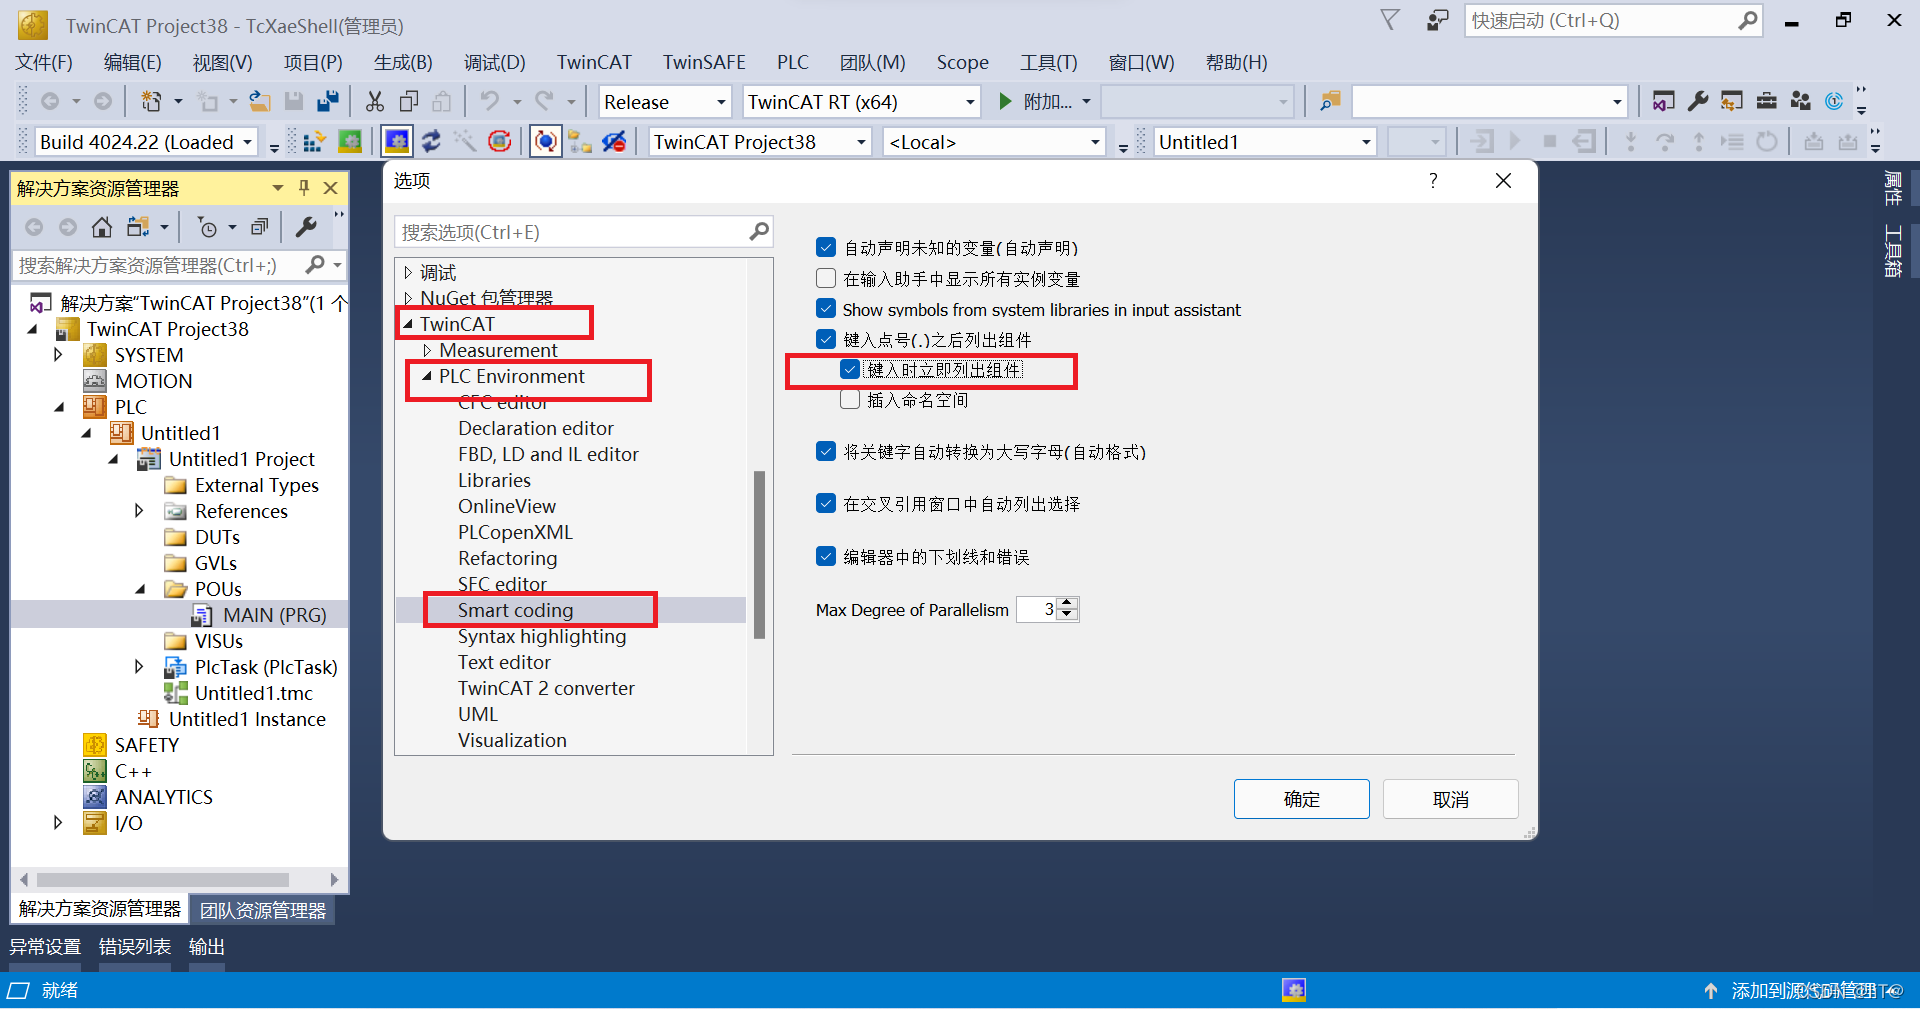Screen dimensions: 1920x1009
Task: Pin the Solution Explorer panel
Action: coord(304,188)
